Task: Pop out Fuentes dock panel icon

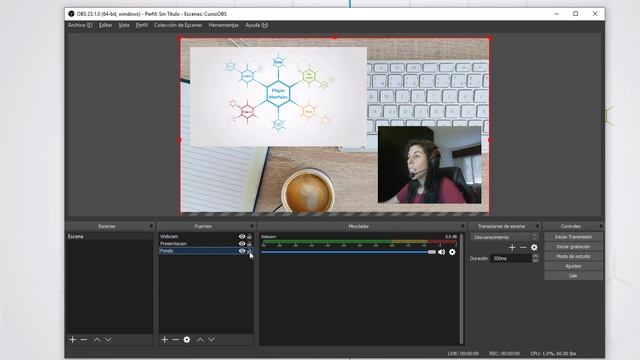Action: click(252, 226)
